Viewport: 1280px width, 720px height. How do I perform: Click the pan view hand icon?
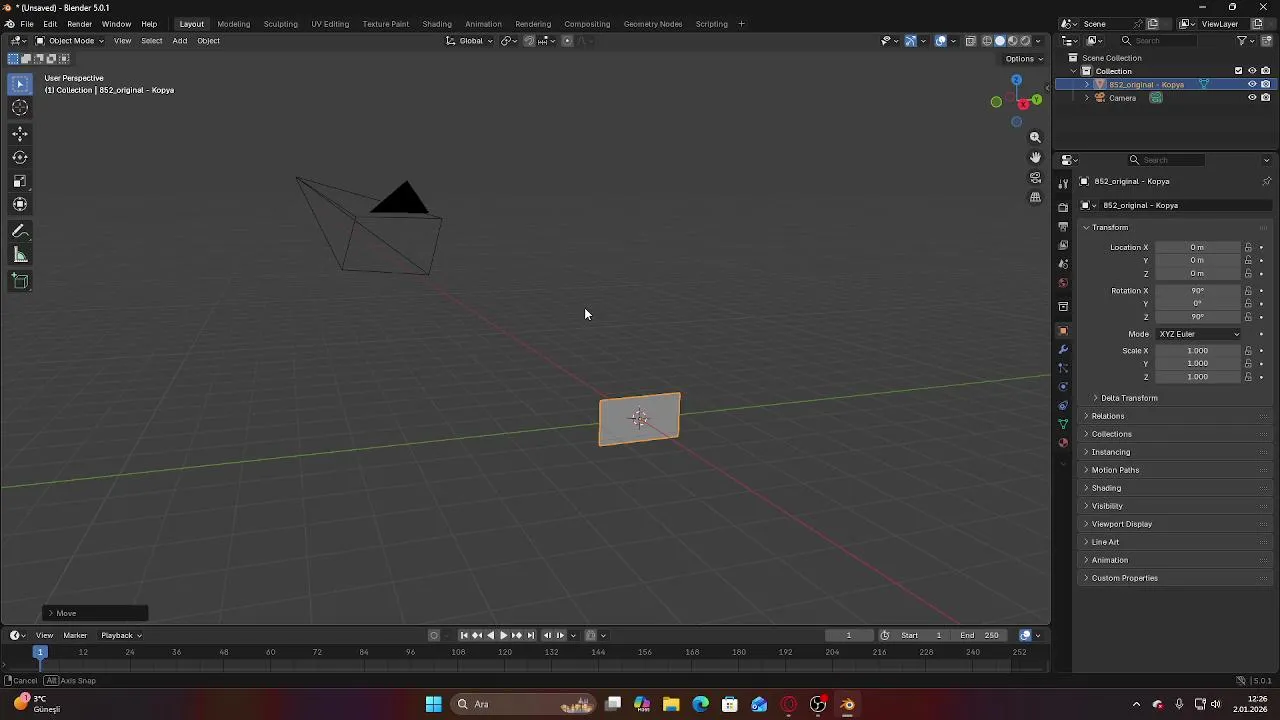click(x=1035, y=157)
